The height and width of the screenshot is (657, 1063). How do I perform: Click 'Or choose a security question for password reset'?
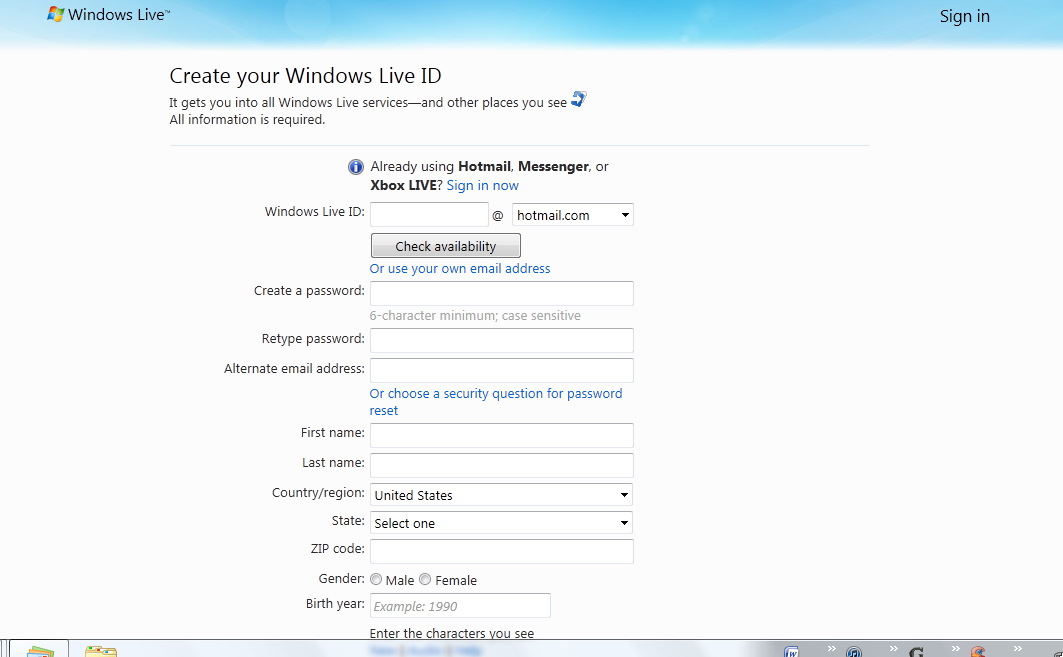pos(496,402)
